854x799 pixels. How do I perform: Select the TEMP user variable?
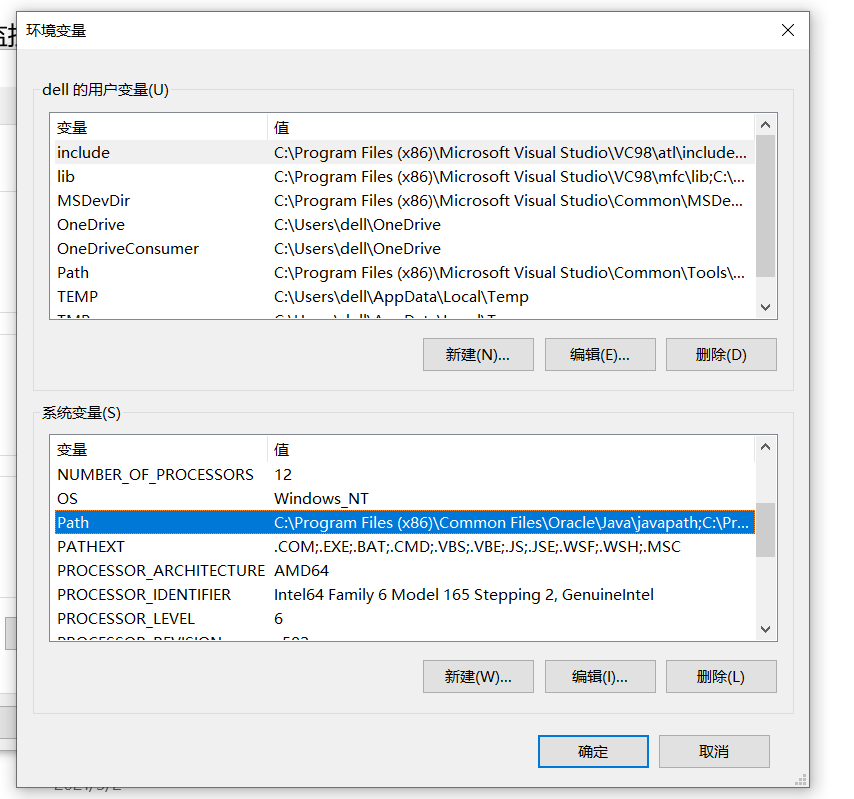(x=405, y=296)
